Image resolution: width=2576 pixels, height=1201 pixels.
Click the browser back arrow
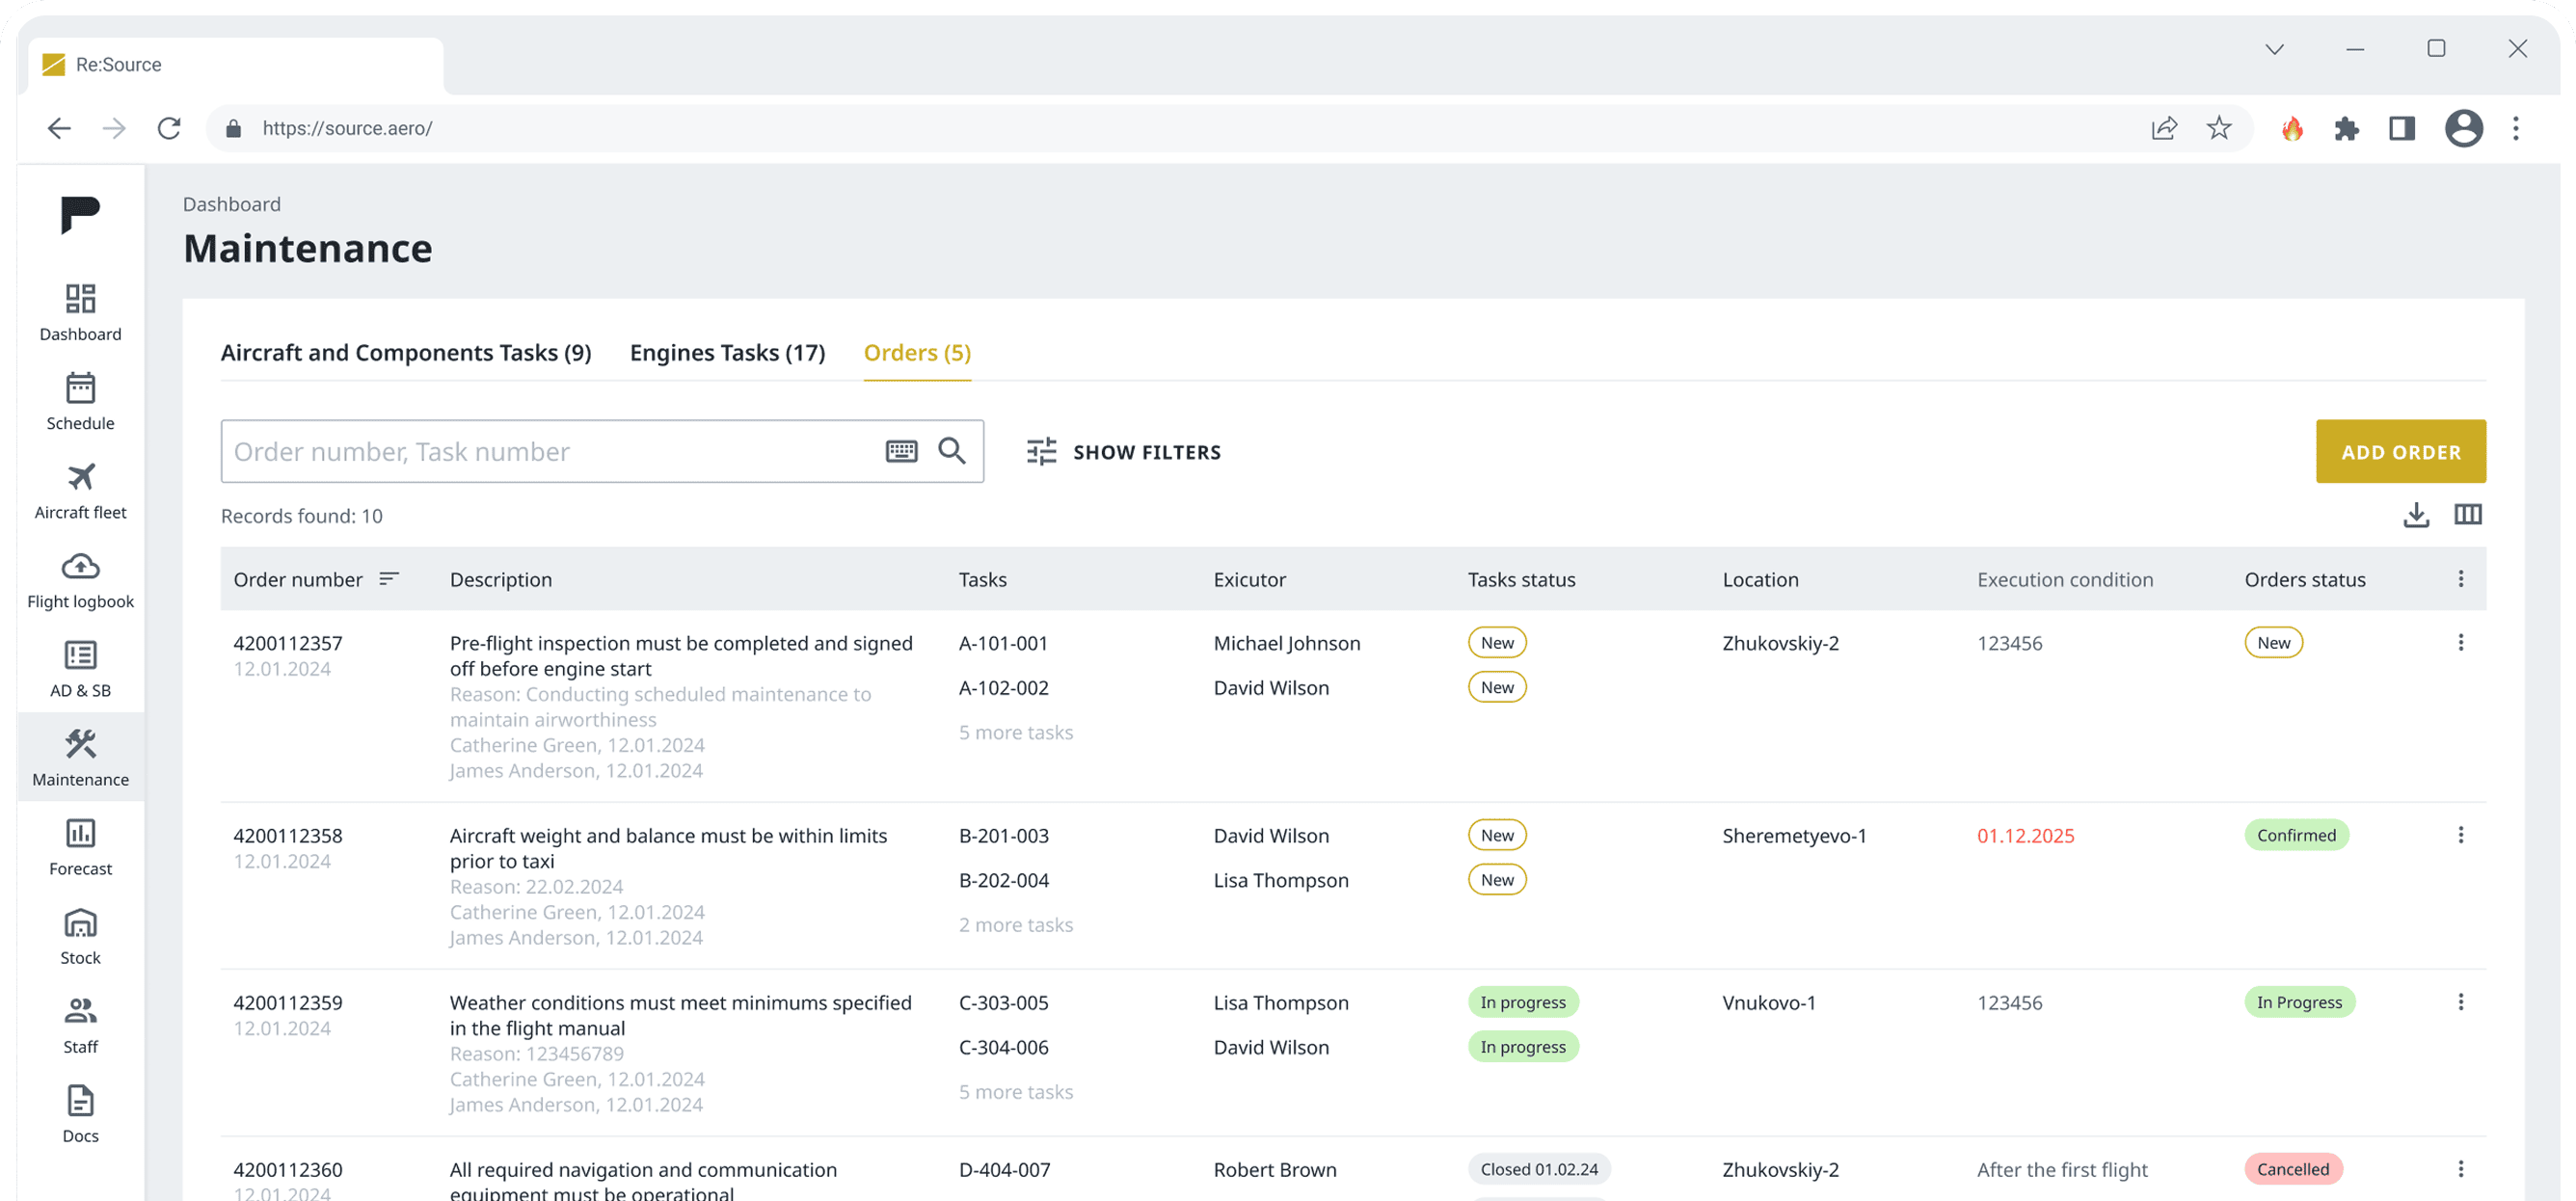[59, 128]
